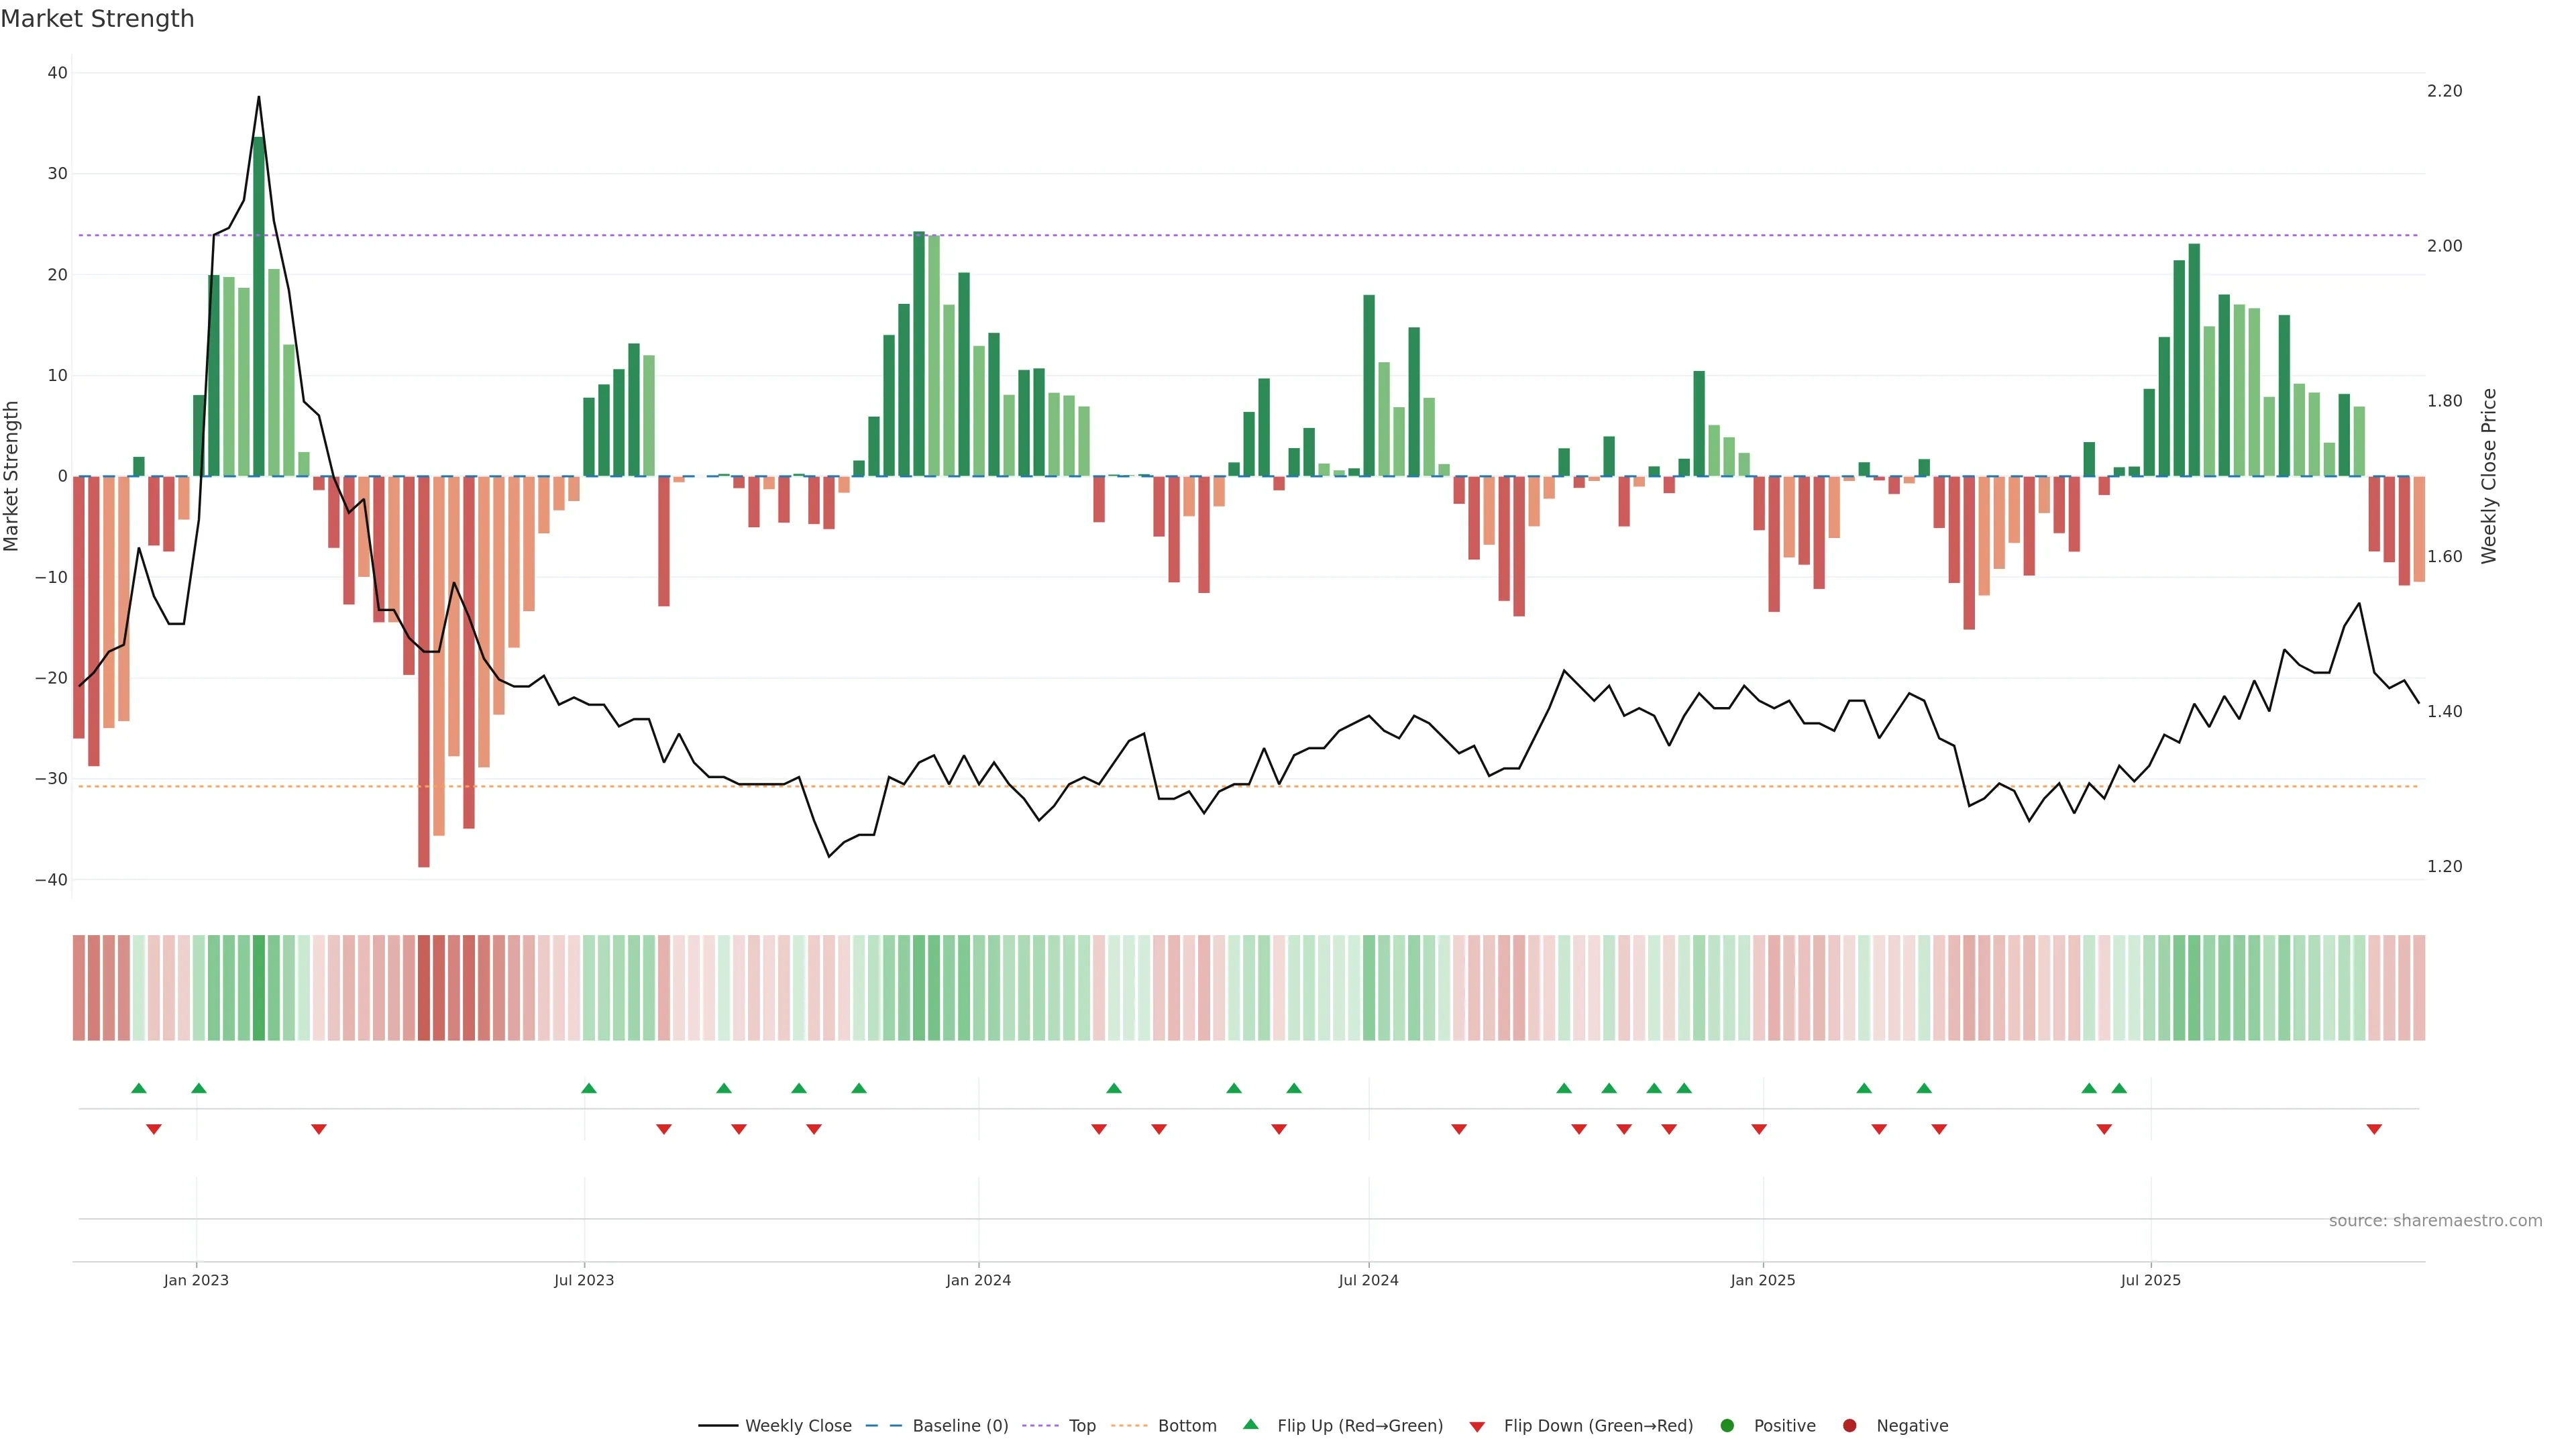This screenshot has width=2576, height=1449.
Task: Click the source: sharemaestro.com text
Action: click(2435, 1220)
